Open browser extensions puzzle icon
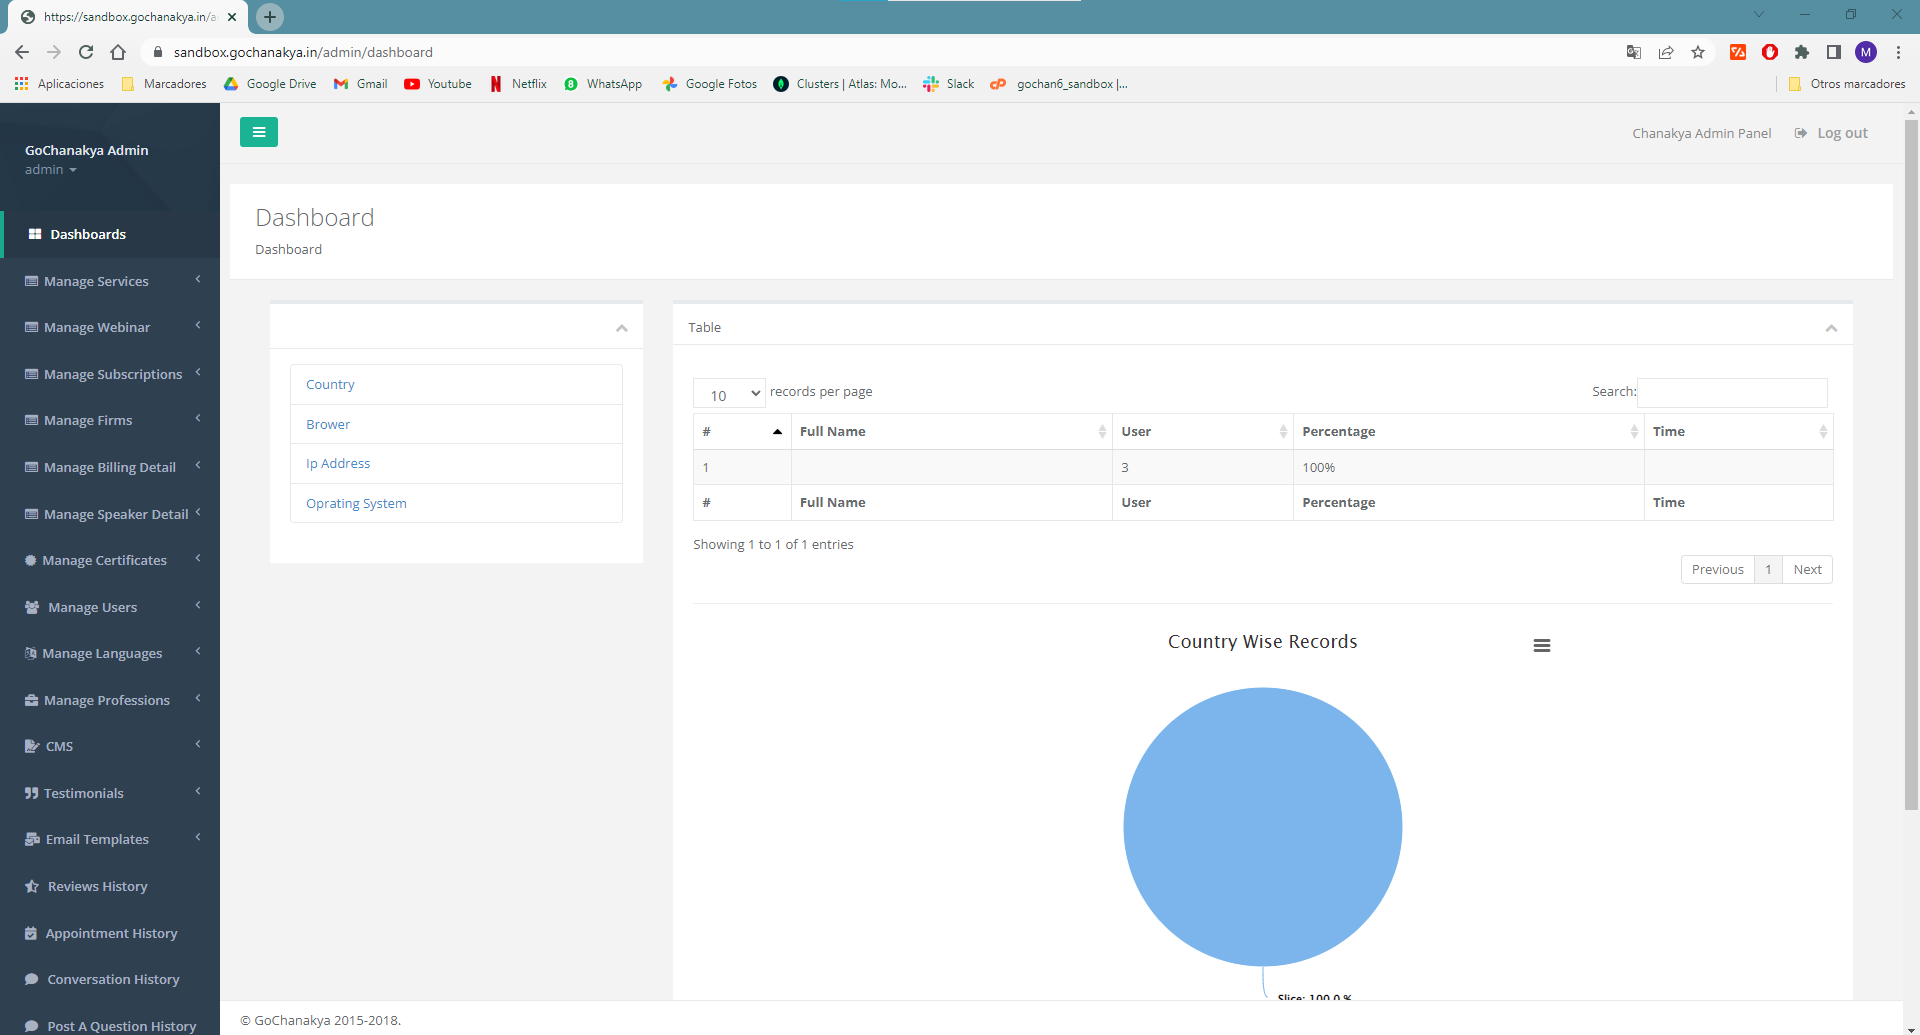The image size is (1920, 1035). click(x=1802, y=52)
